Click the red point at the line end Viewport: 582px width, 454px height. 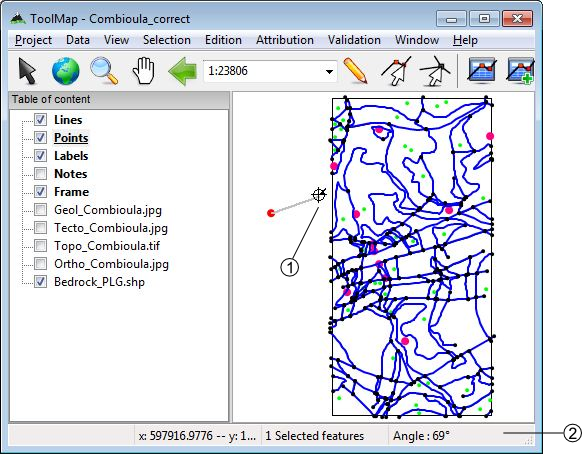271,213
